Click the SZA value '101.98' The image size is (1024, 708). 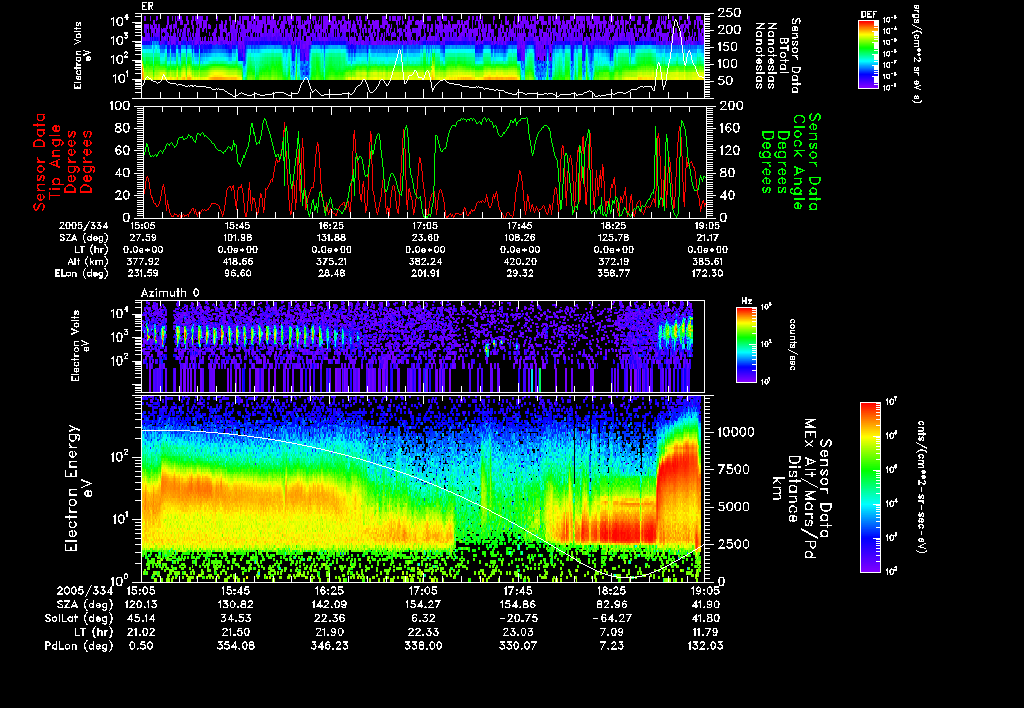[237, 238]
